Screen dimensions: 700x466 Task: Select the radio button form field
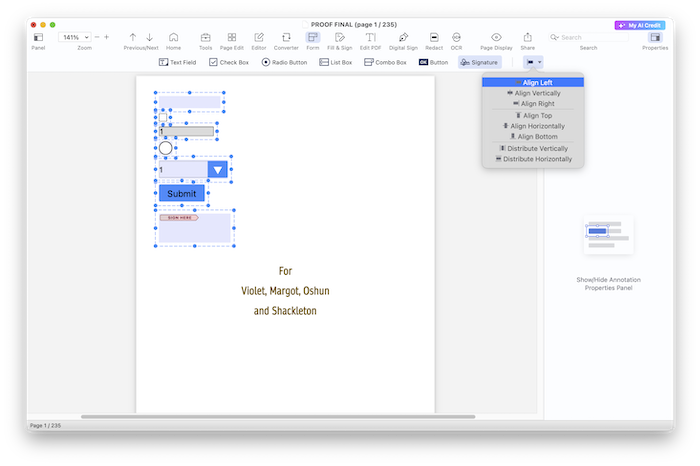coord(166,148)
